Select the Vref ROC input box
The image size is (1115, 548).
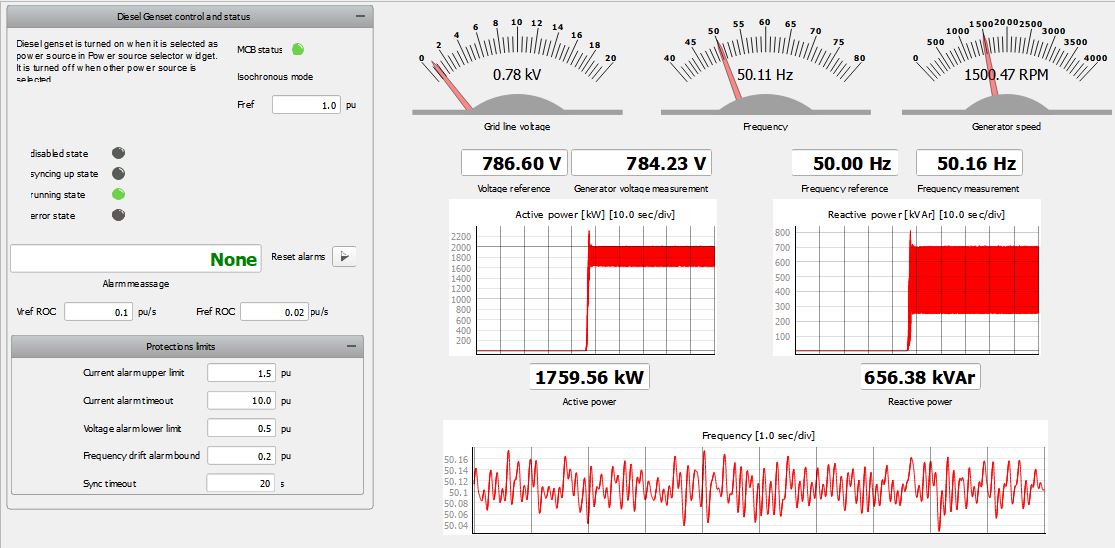[x=99, y=312]
